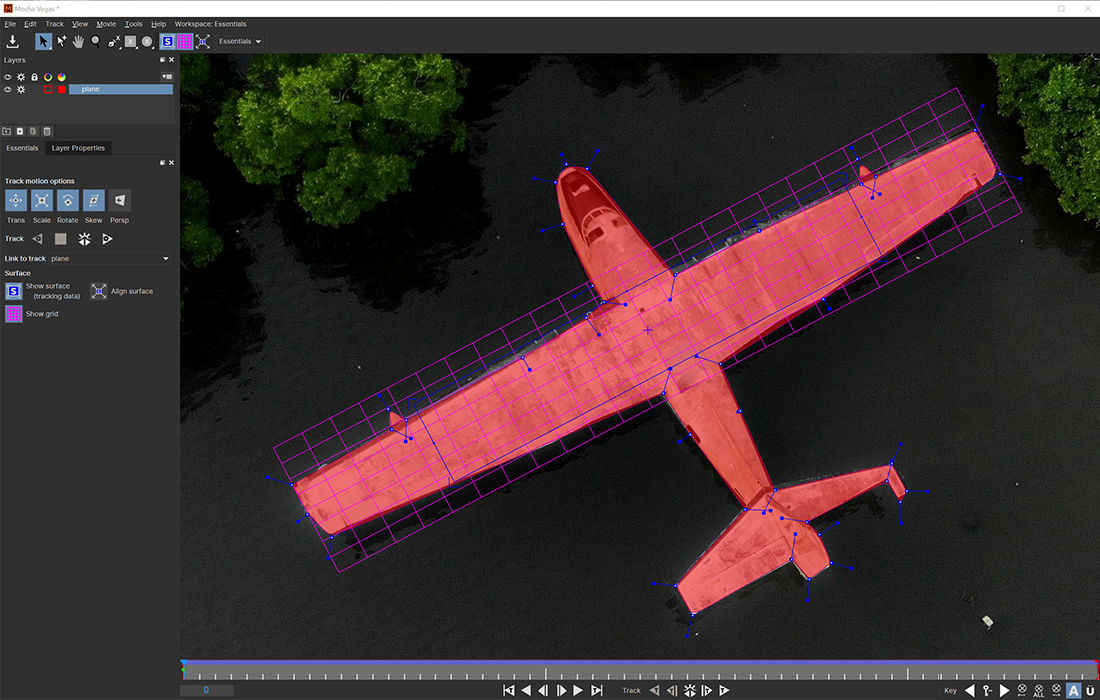The height and width of the screenshot is (700, 1100).
Task: Open the Link to track dropdown
Action: click(110, 259)
